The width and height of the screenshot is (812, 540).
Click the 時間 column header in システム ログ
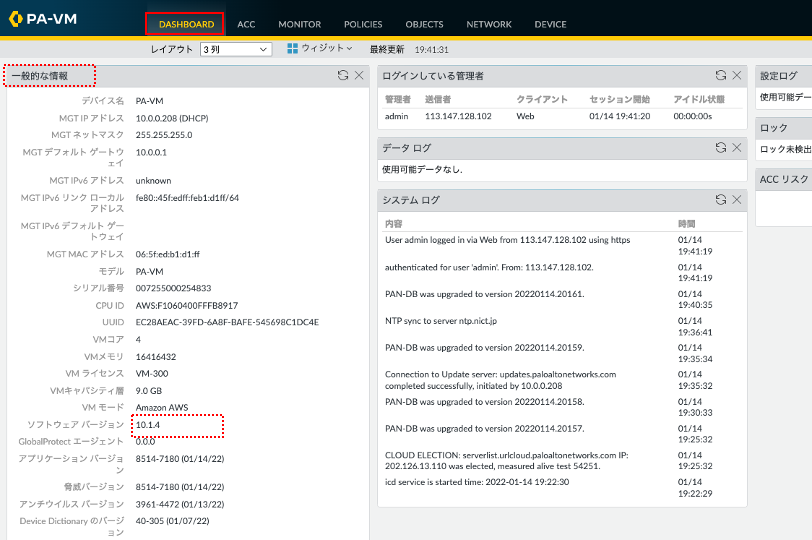(x=687, y=224)
